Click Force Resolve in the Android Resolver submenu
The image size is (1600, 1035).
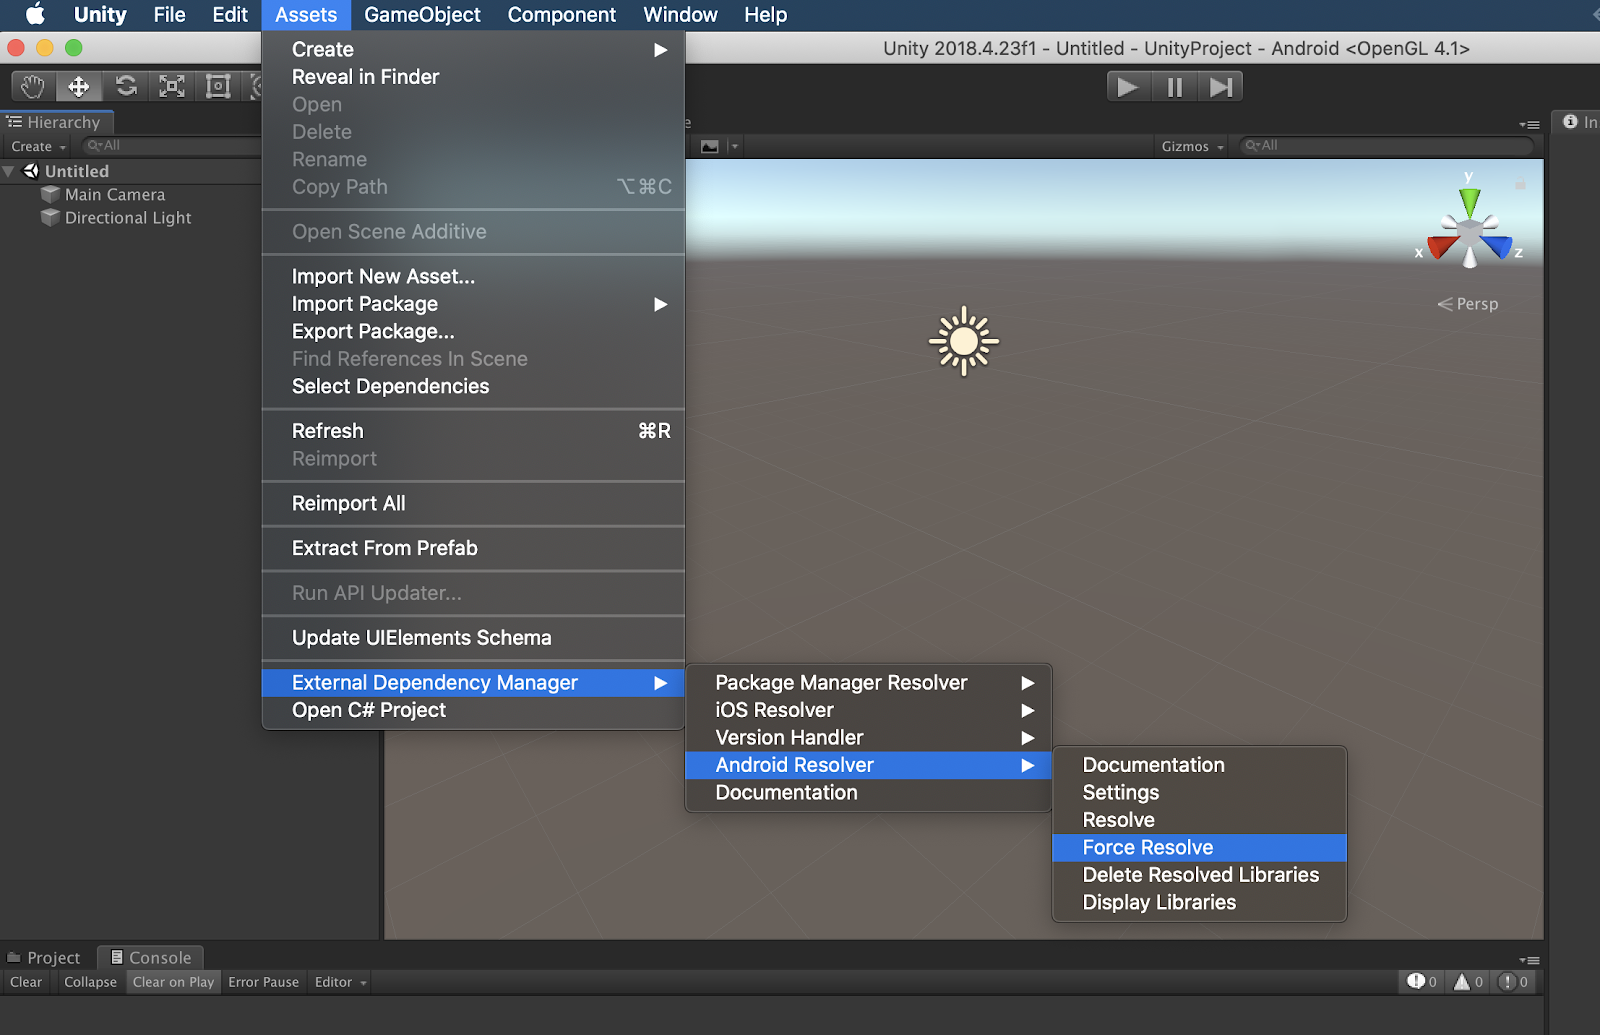click(1146, 847)
